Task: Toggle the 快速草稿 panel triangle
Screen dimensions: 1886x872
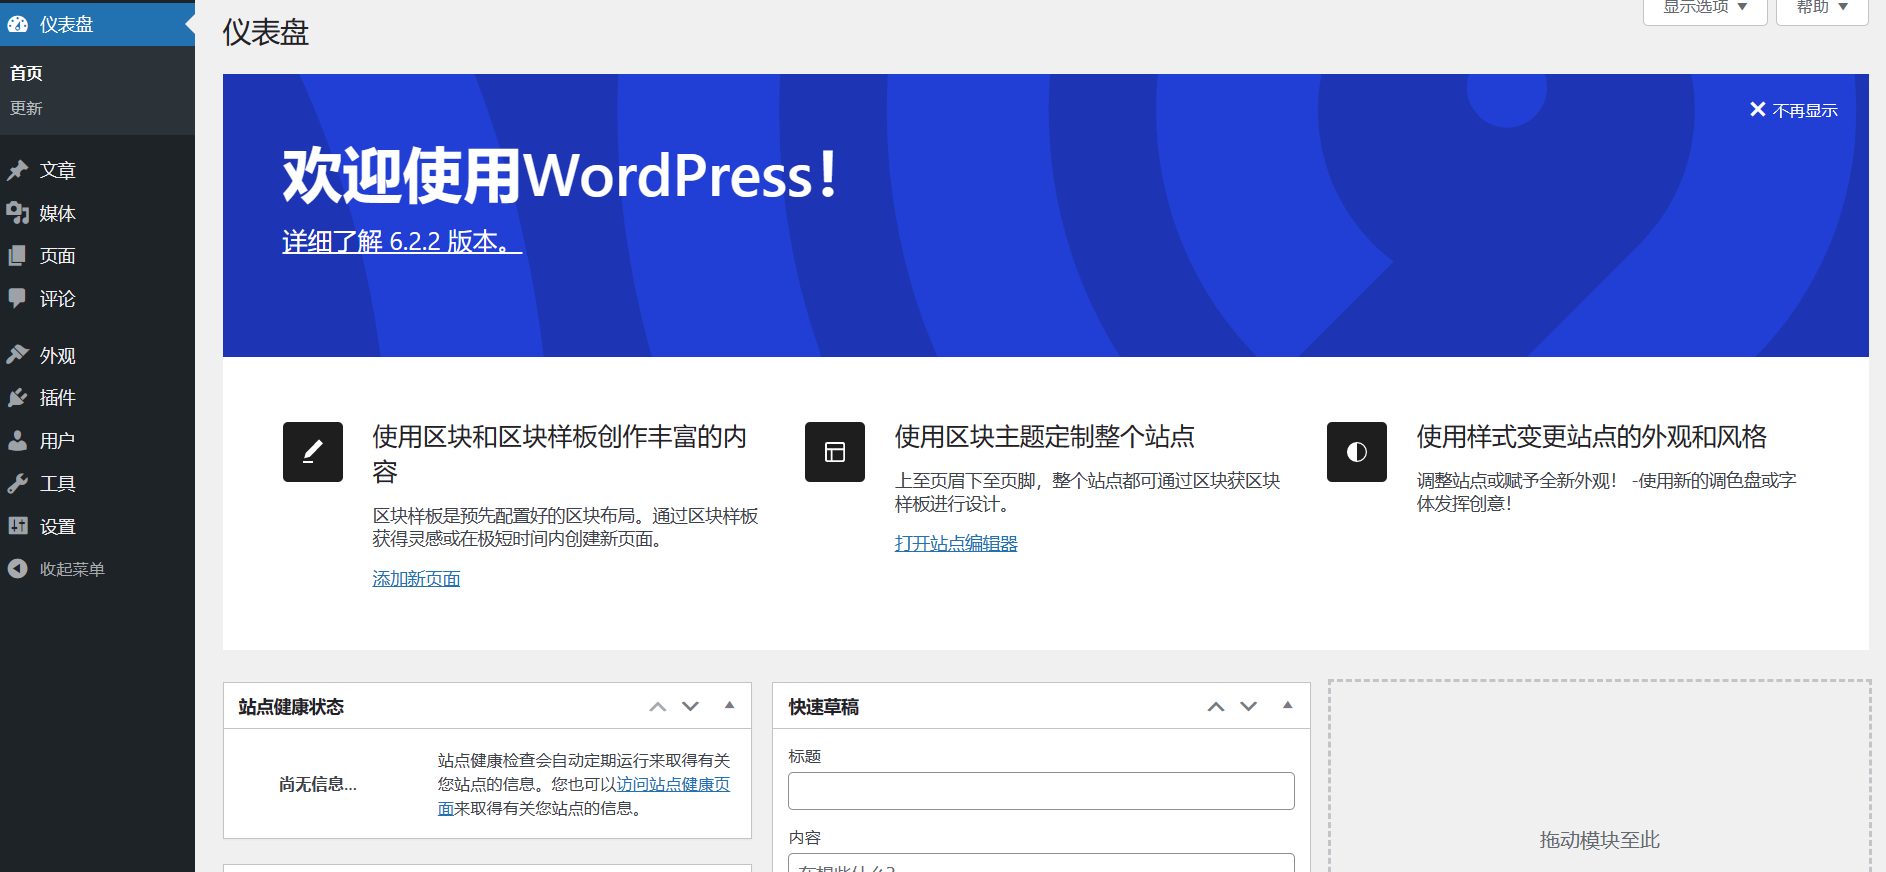Action: pos(1288,706)
